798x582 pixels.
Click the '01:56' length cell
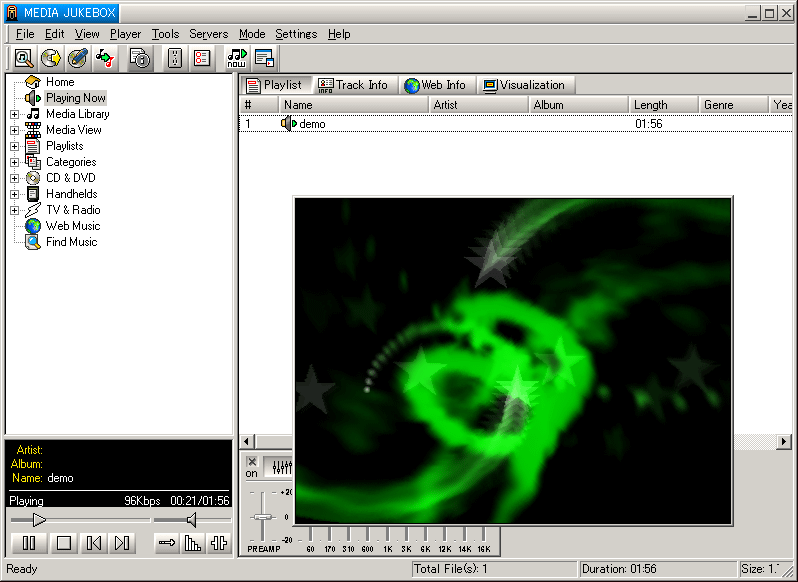pyautogui.click(x=648, y=124)
